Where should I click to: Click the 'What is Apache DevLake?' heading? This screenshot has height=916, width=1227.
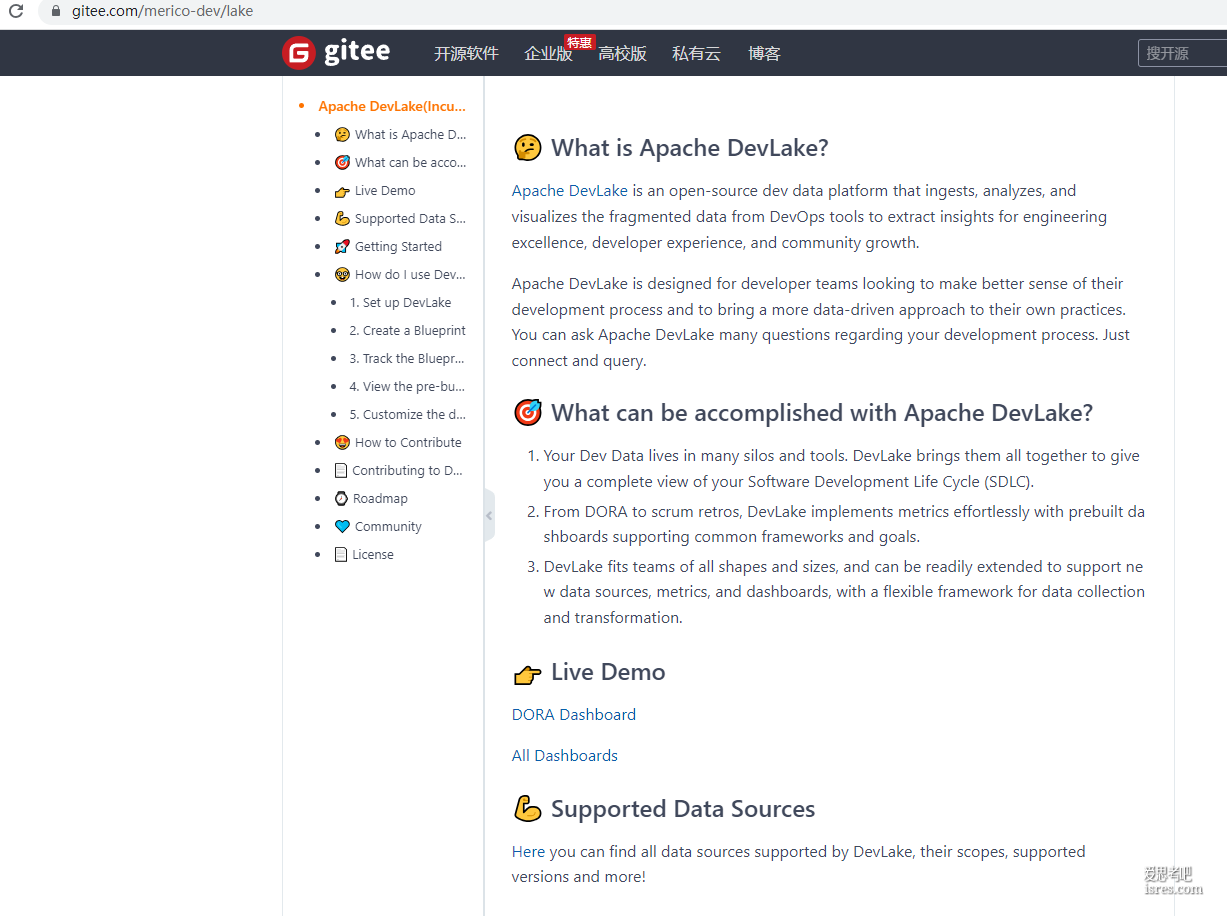coord(690,148)
